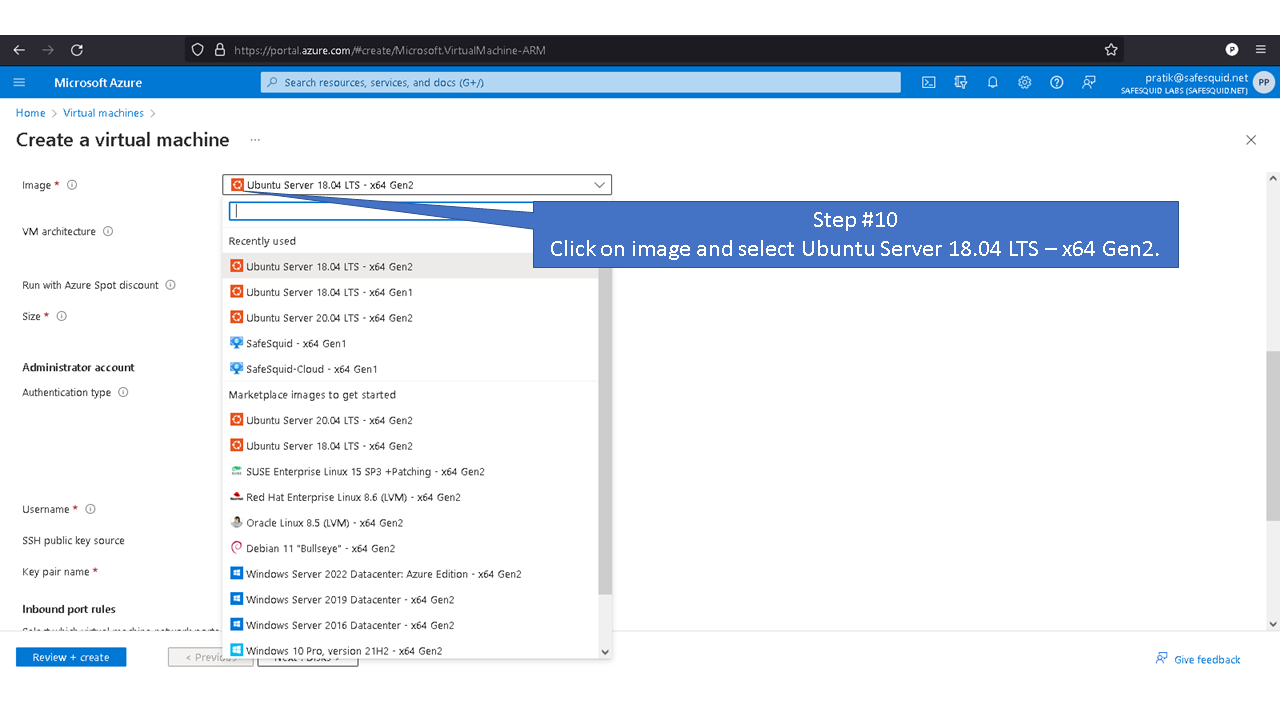Bookmark this page with the star icon
The height and width of the screenshot is (720, 1280).
pos(1111,50)
